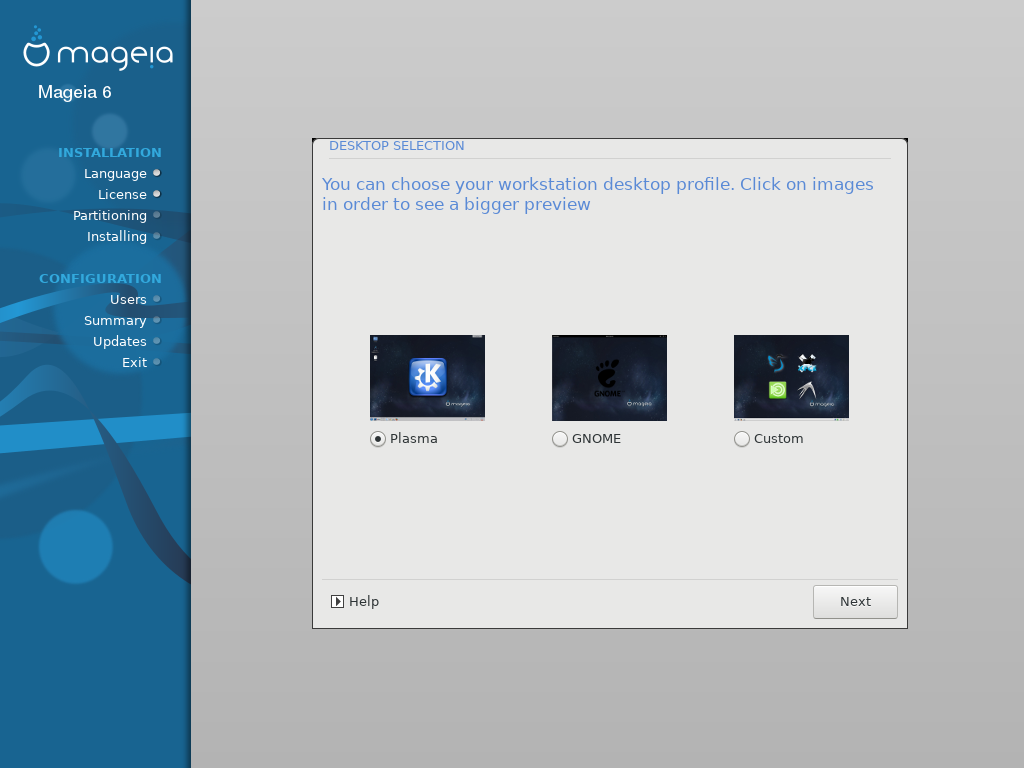Viewport: 1024px width, 768px height.
Task: Open the GNOME desktop preview image
Action: tap(609, 377)
